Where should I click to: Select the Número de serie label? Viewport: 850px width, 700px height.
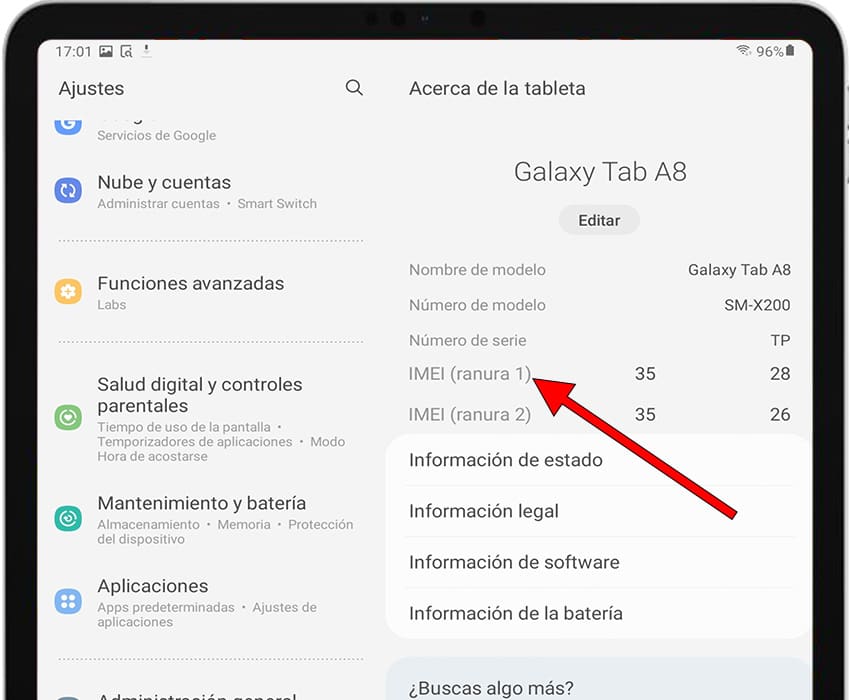coord(467,340)
